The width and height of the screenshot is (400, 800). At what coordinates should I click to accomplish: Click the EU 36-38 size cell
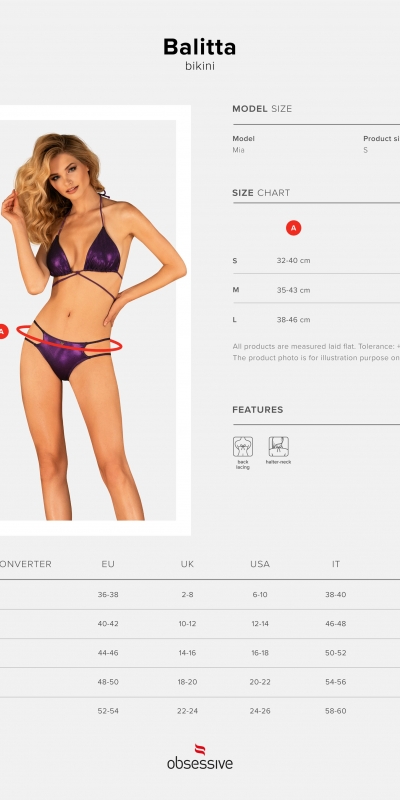(108, 594)
